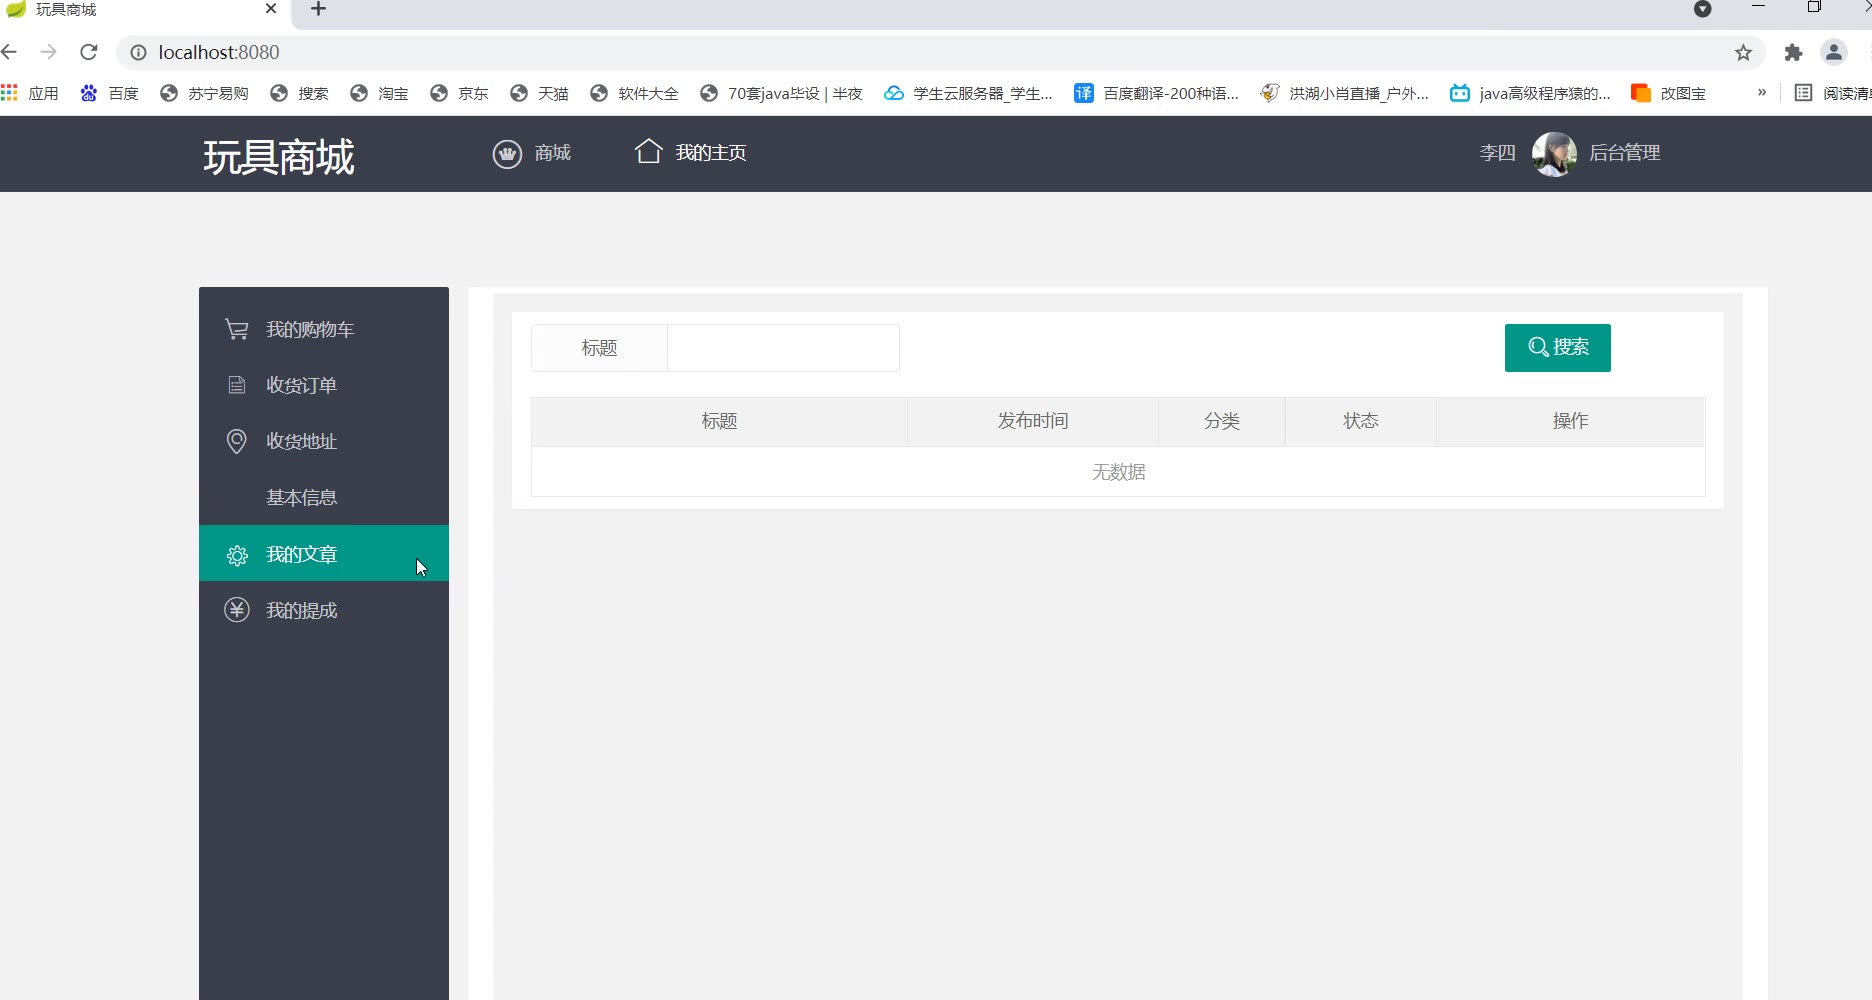
Task: Click the 状态 column header
Action: (x=1361, y=421)
